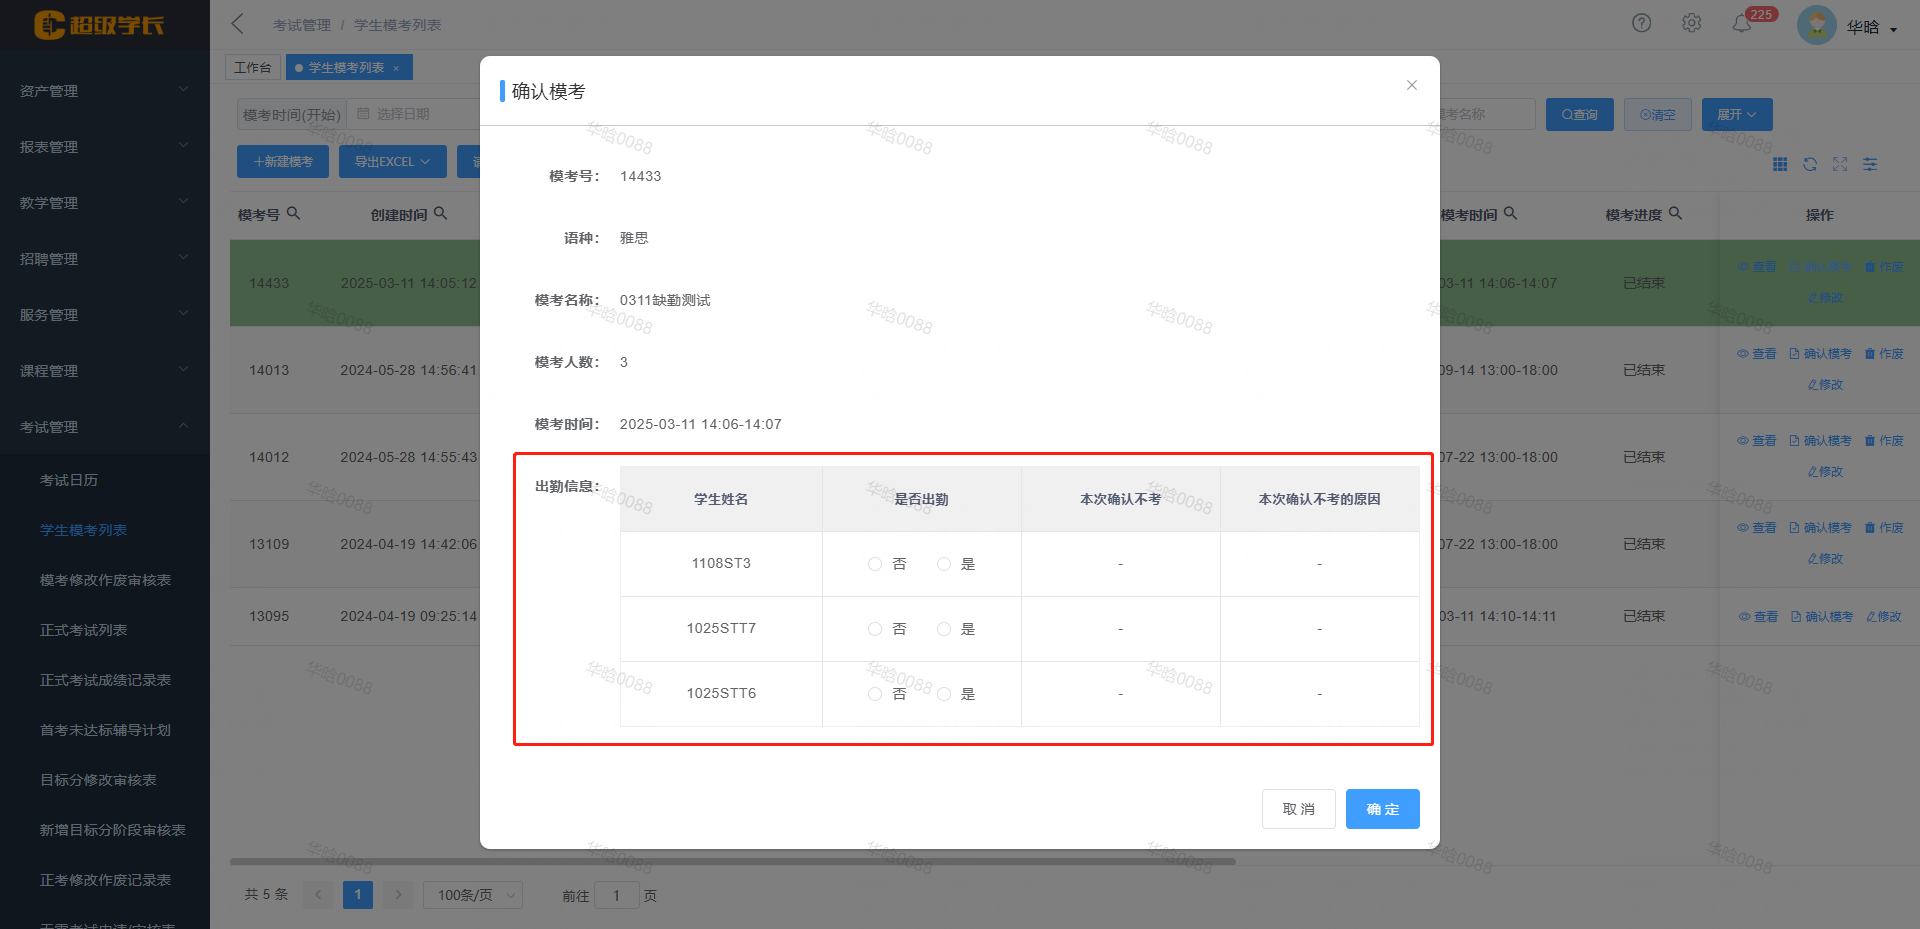This screenshot has width=1920, height=929.
Task: Select 否 attendance for student 1025STT6
Action: [x=875, y=693]
